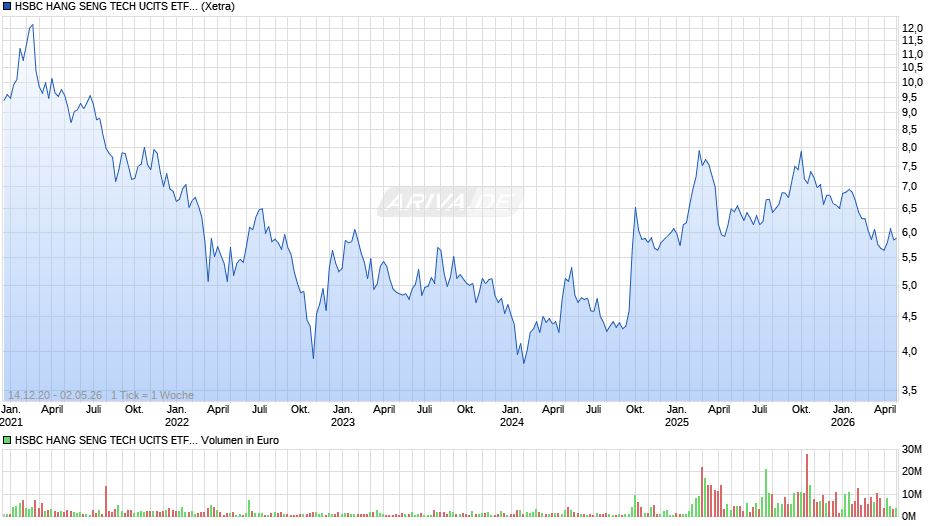Click the 10,0 price axis label

(x=912, y=82)
